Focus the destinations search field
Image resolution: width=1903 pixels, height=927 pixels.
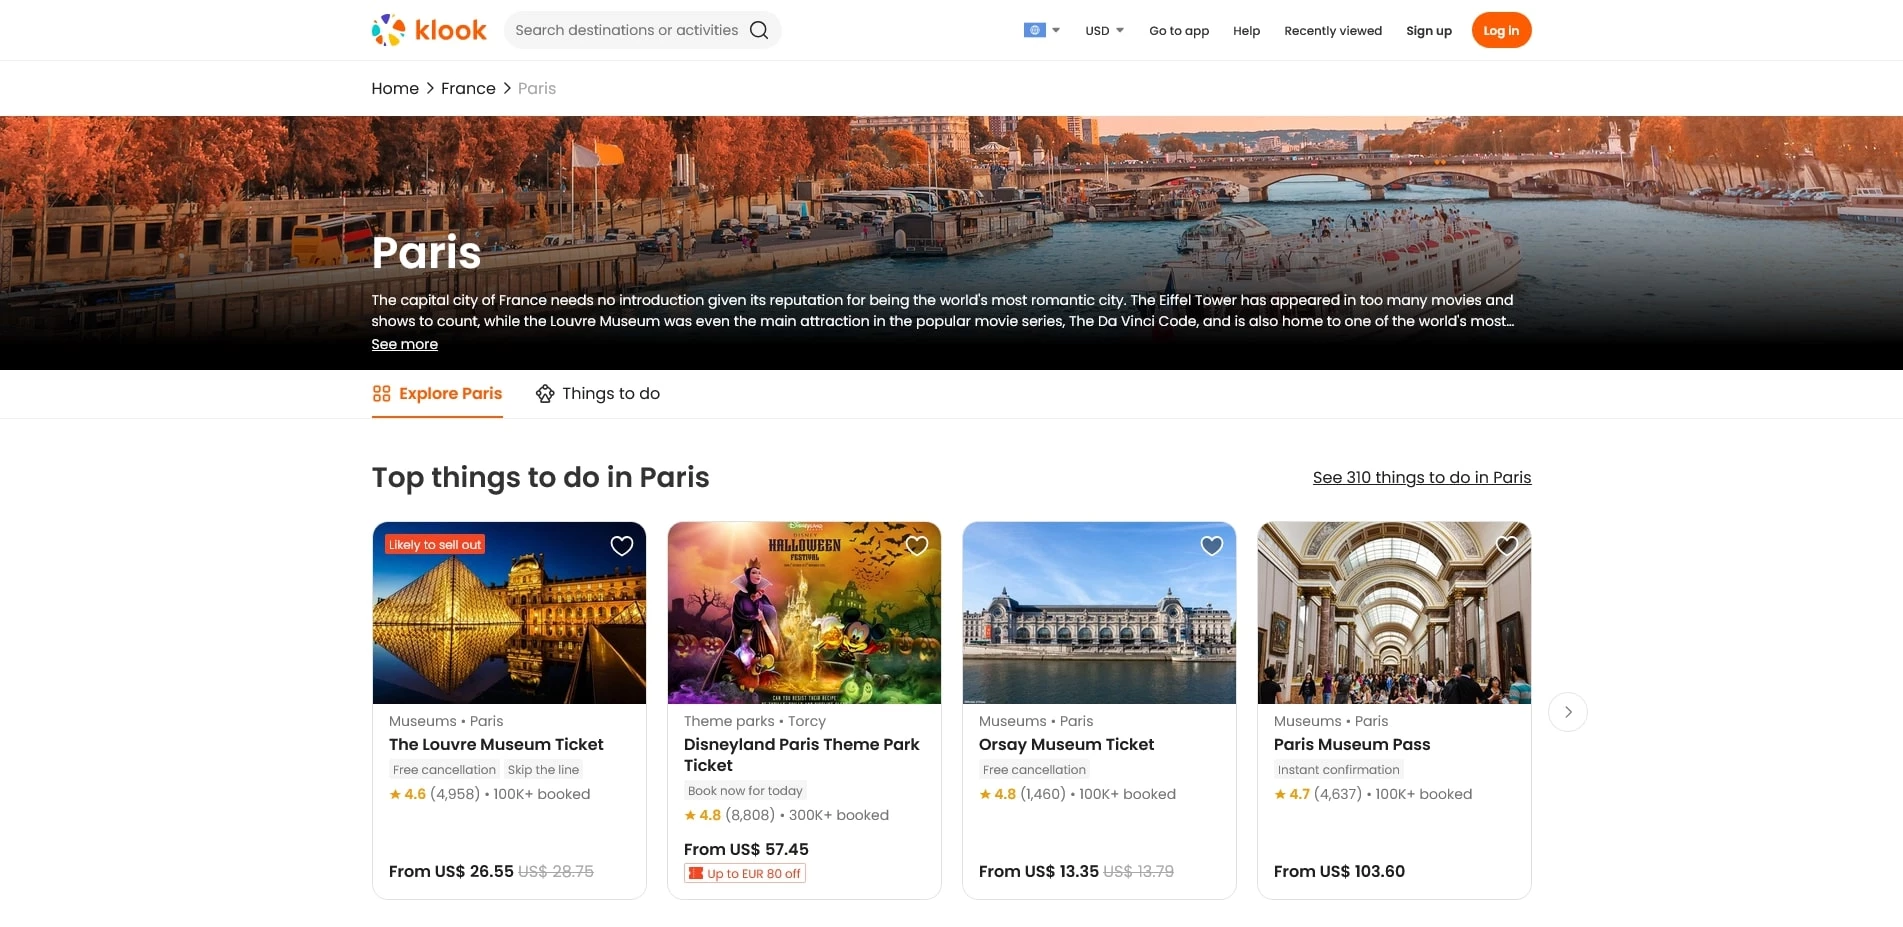click(x=626, y=30)
